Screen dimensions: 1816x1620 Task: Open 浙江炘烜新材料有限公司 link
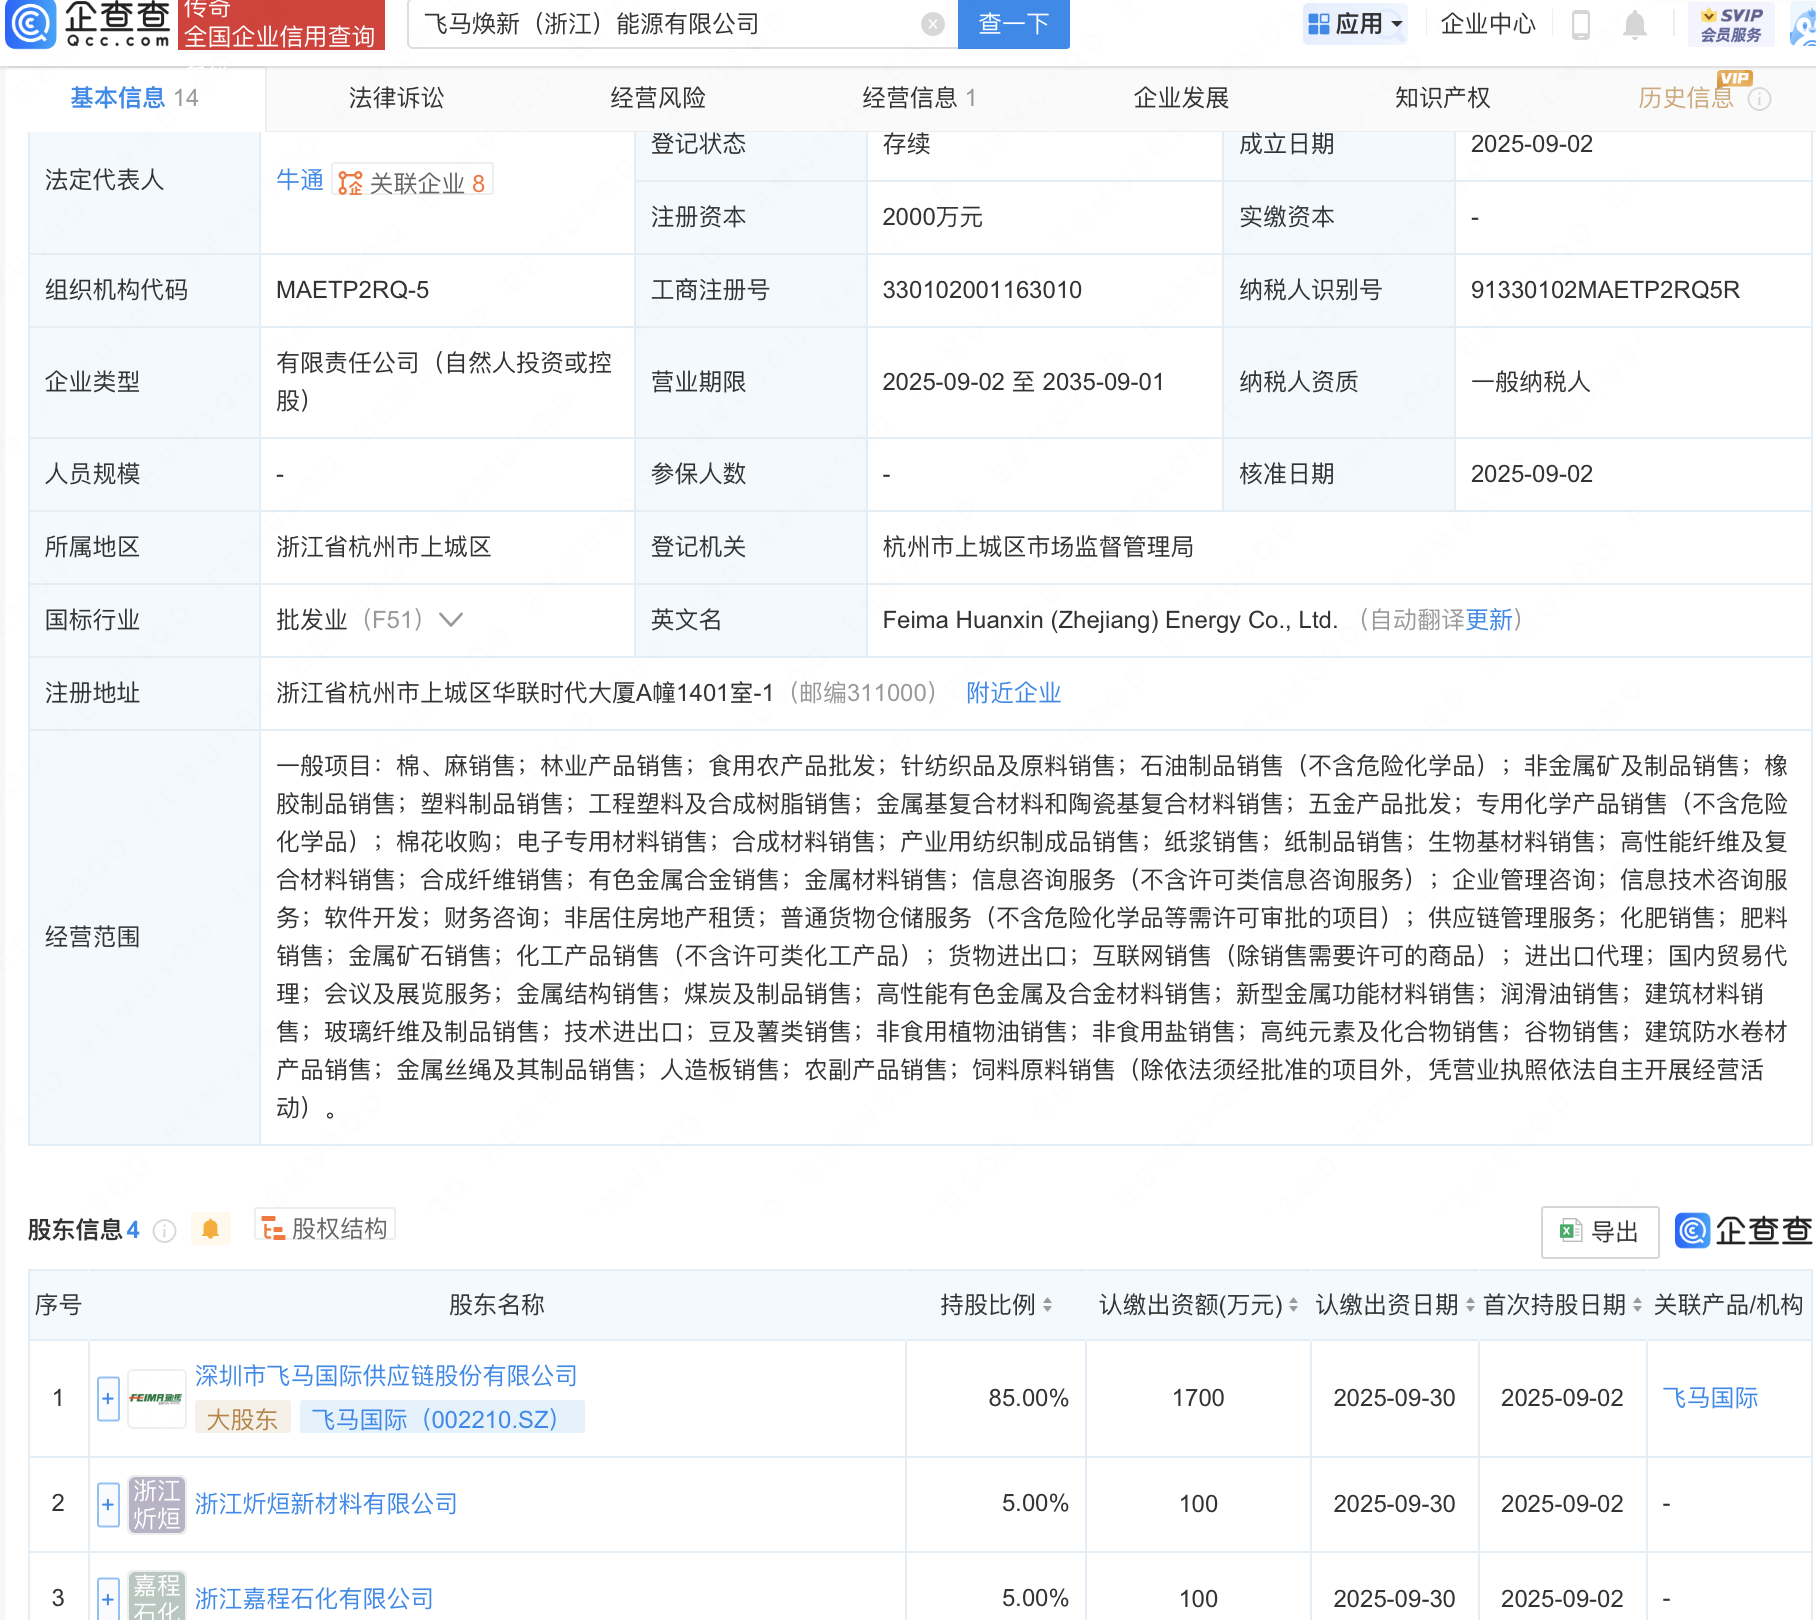tap(326, 1504)
